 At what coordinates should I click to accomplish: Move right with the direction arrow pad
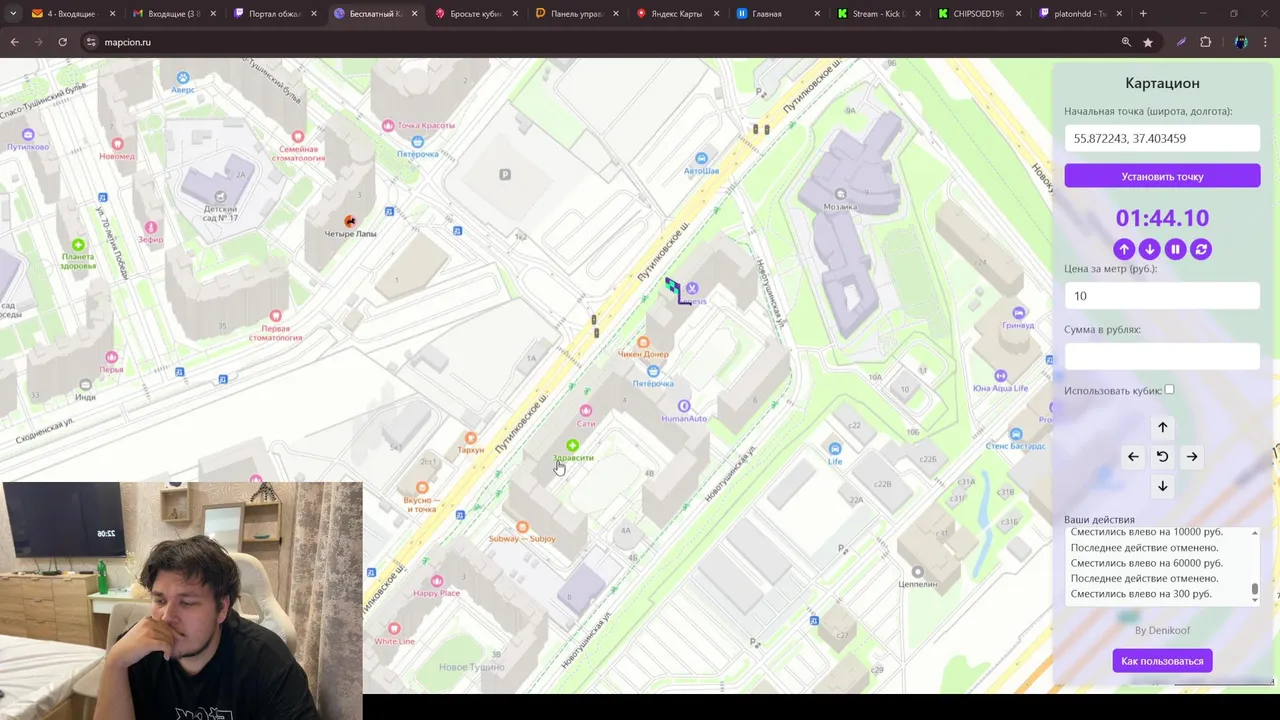click(x=1192, y=456)
